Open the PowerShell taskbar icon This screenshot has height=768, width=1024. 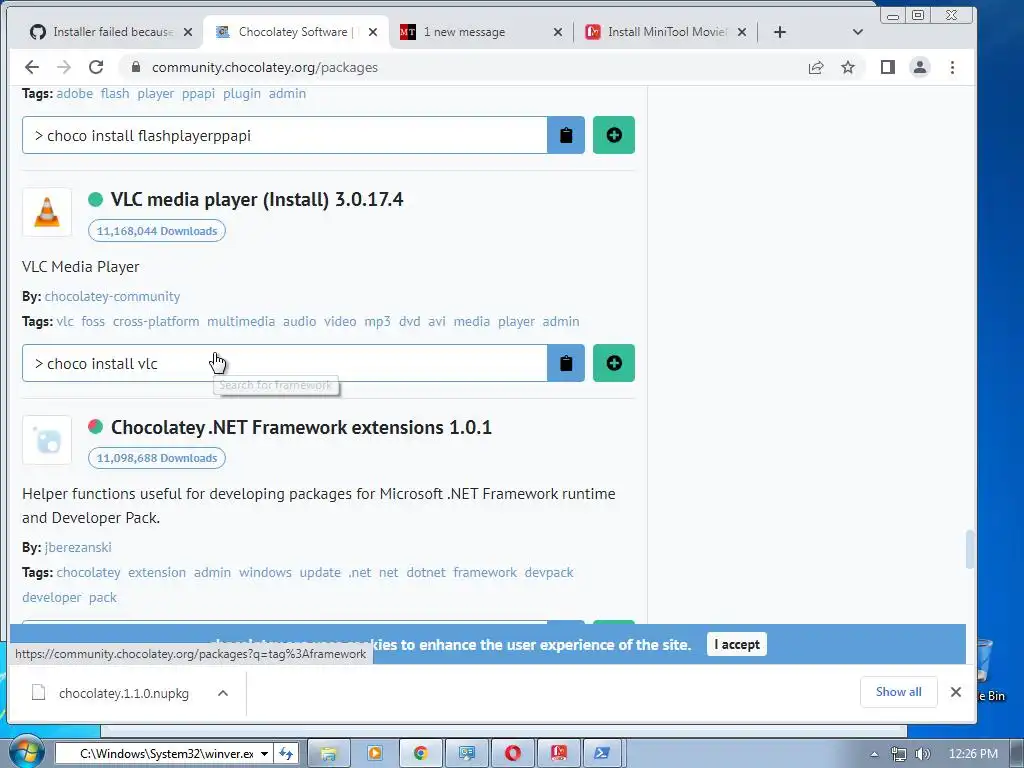coord(603,754)
